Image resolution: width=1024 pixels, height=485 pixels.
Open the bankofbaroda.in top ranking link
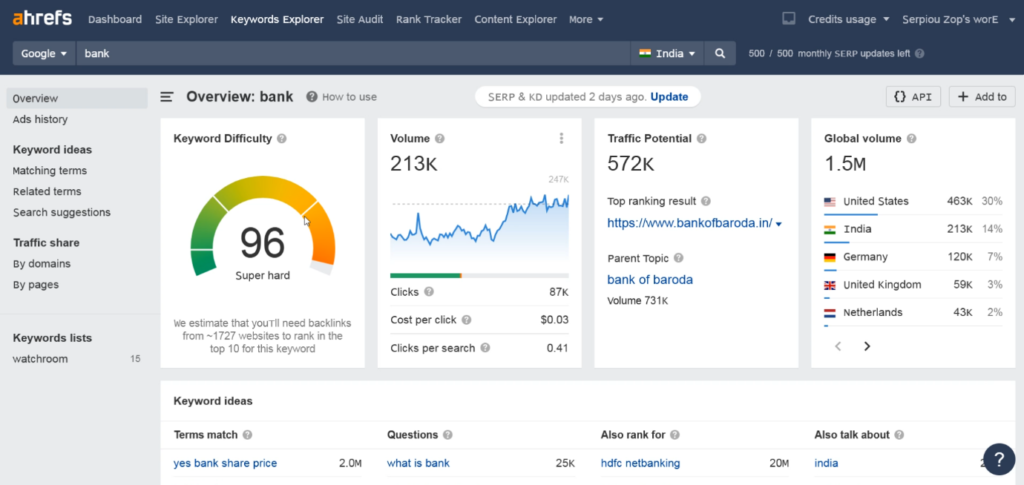click(x=690, y=223)
